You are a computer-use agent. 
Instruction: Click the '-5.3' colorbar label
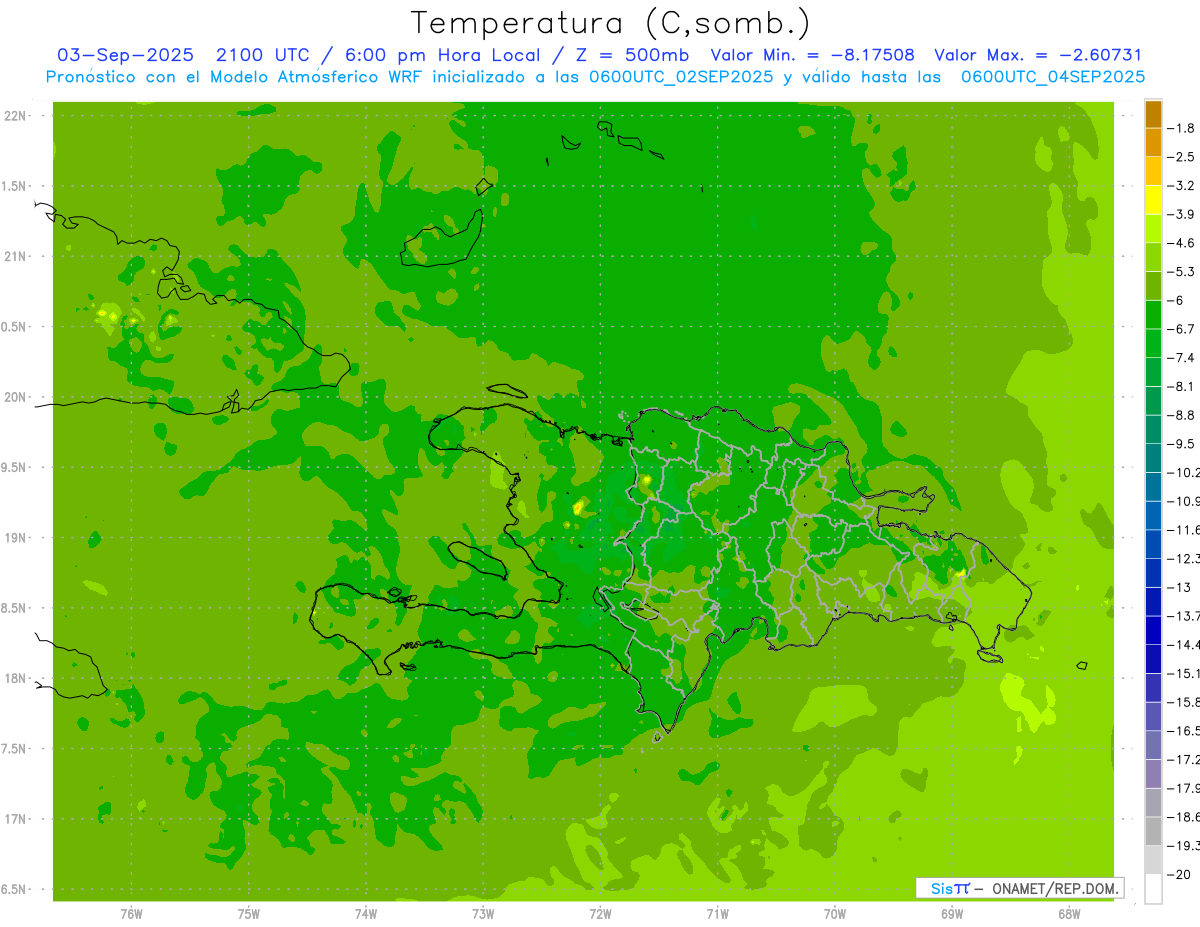coord(1181,271)
